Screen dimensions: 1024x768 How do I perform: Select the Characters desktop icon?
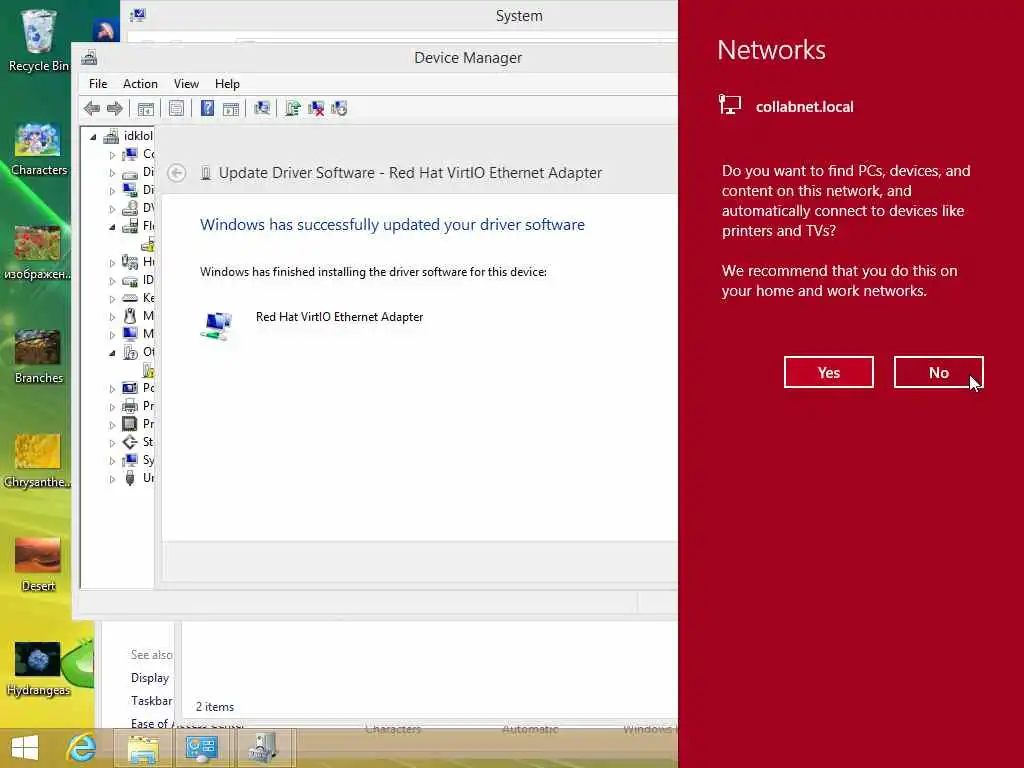coord(39,149)
